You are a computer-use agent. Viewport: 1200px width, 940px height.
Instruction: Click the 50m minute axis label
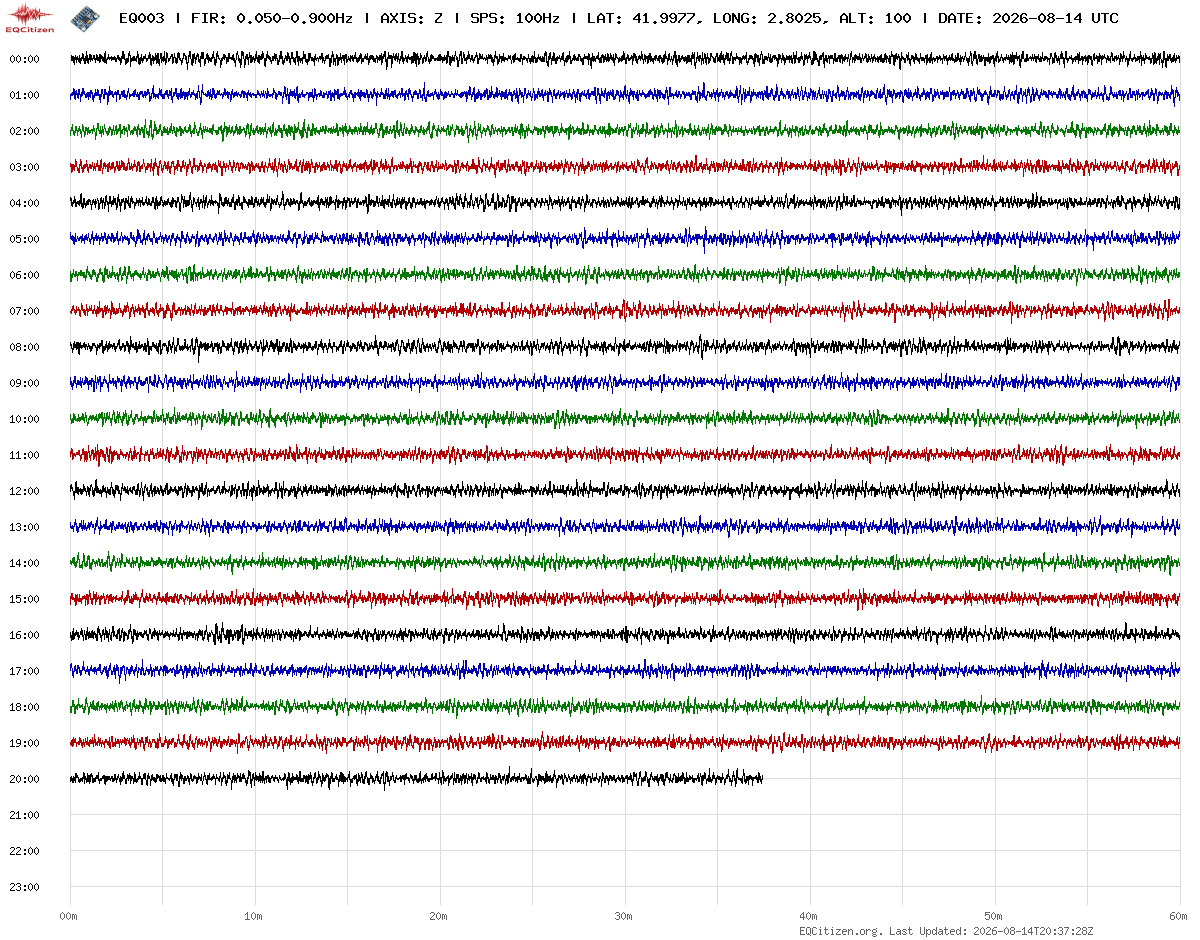pyautogui.click(x=993, y=916)
